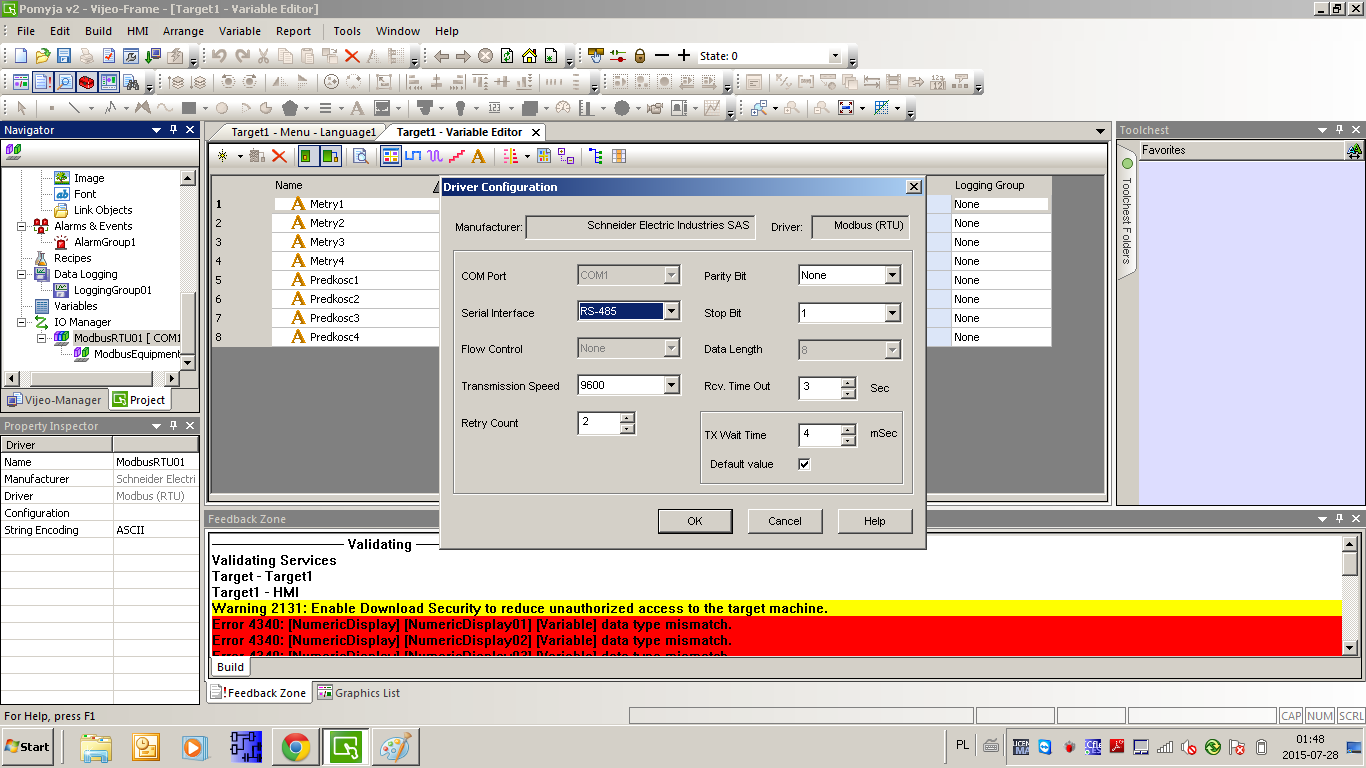
Task: Open the Transmission Speed dropdown
Action: [672, 385]
